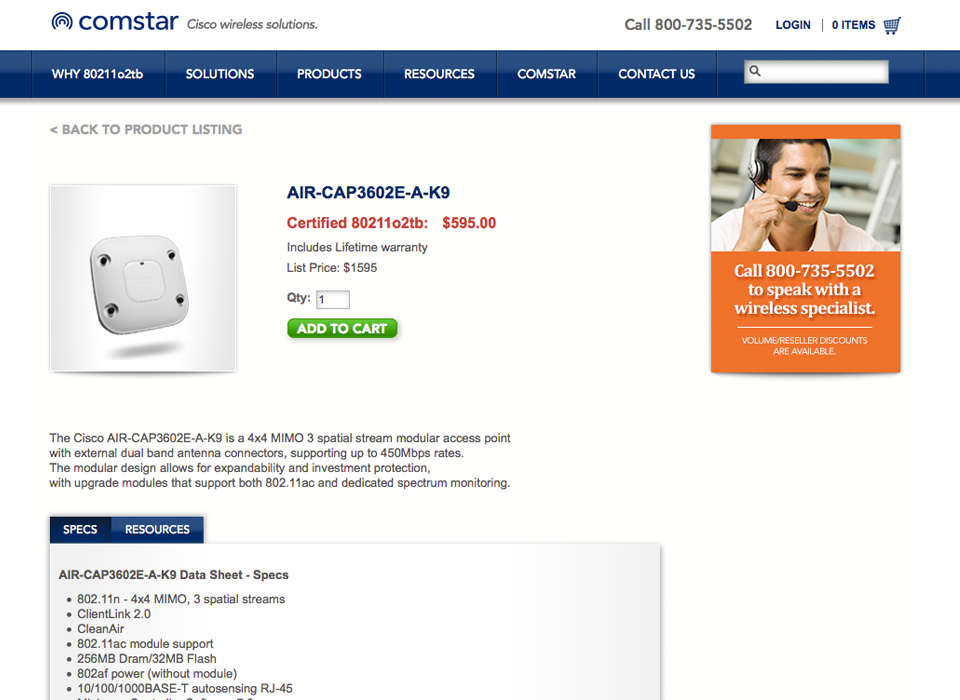Focus the Qty input field

point(332,299)
